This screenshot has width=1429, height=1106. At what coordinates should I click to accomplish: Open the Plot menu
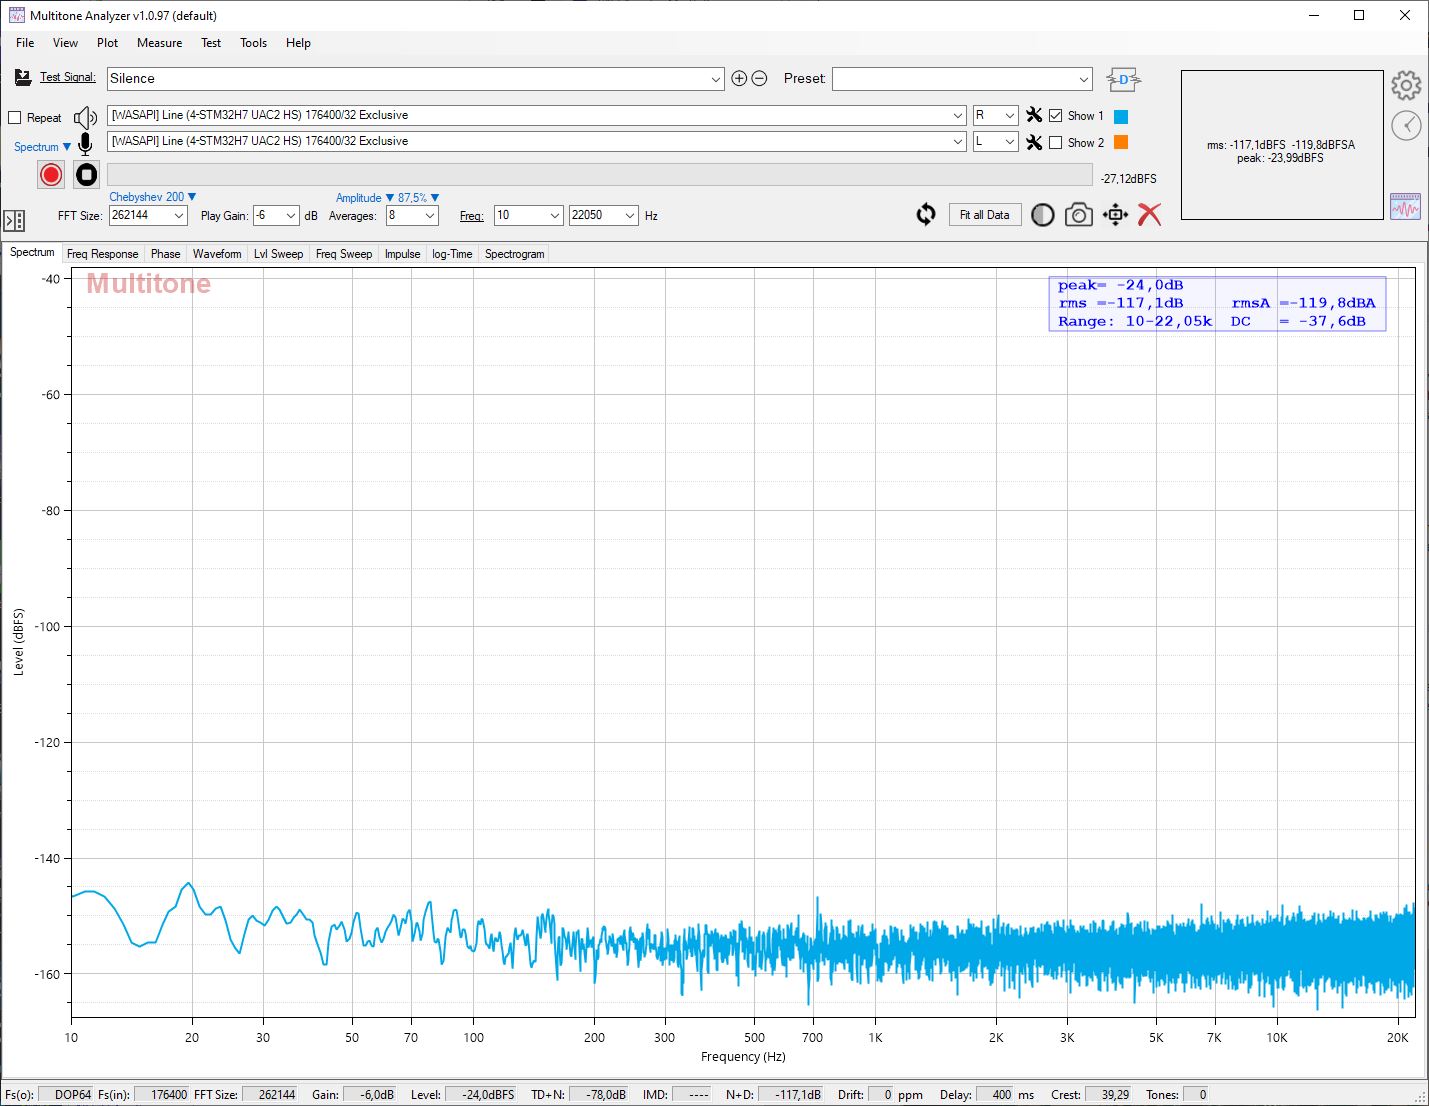pos(107,43)
